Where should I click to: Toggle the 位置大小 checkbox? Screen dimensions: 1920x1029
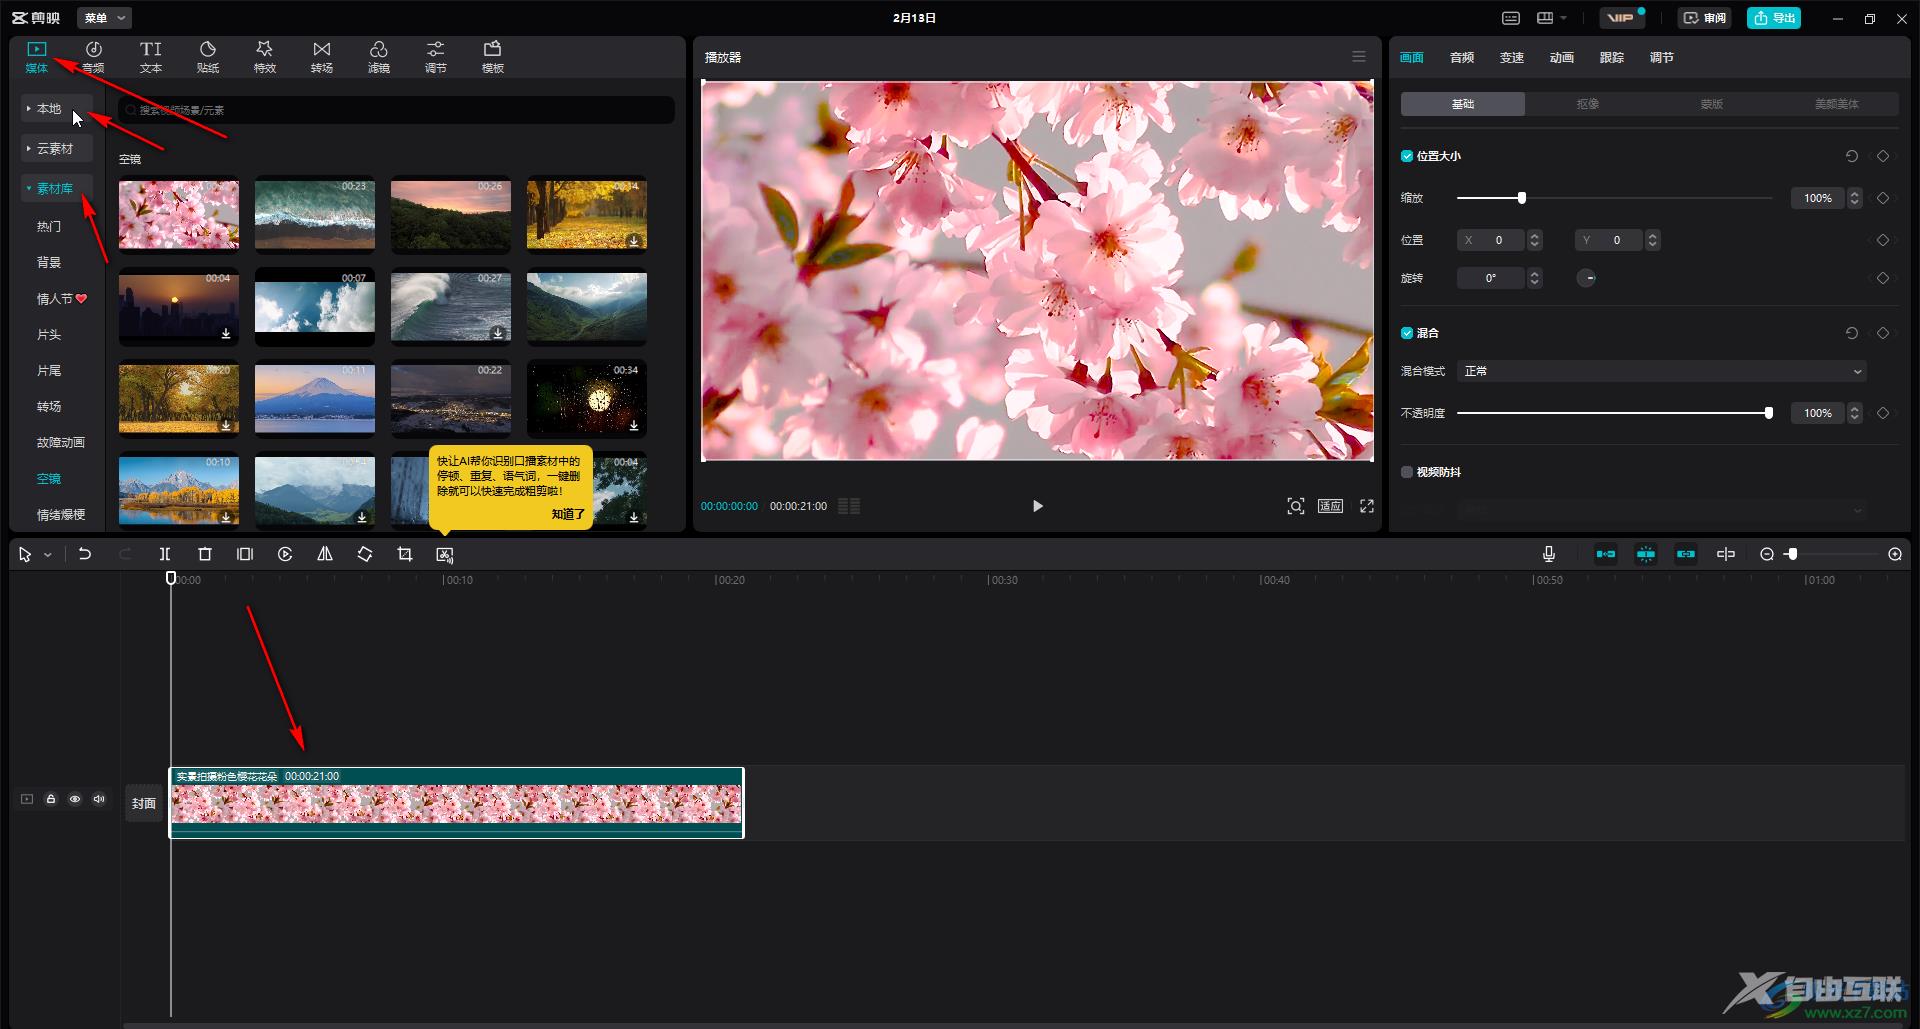pos(1407,156)
